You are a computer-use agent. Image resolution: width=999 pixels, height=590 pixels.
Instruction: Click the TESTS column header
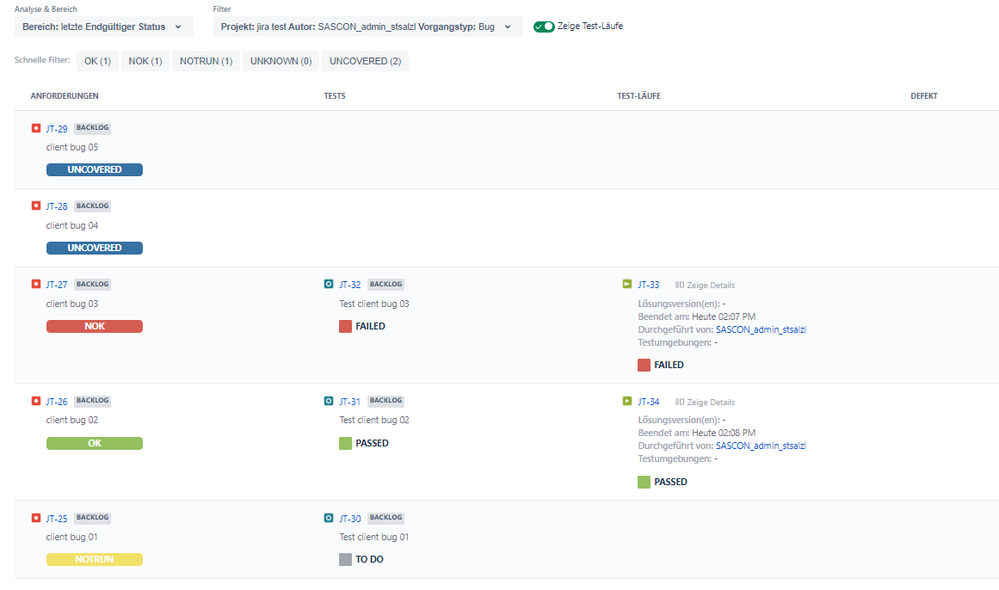[x=334, y=96]
